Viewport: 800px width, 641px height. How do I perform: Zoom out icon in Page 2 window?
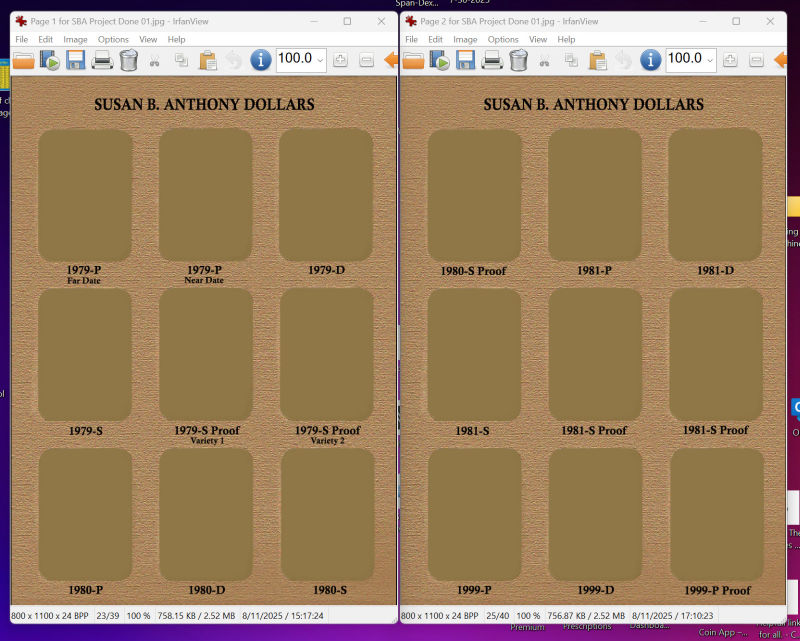pyautogui.click(x=756, y=60)
